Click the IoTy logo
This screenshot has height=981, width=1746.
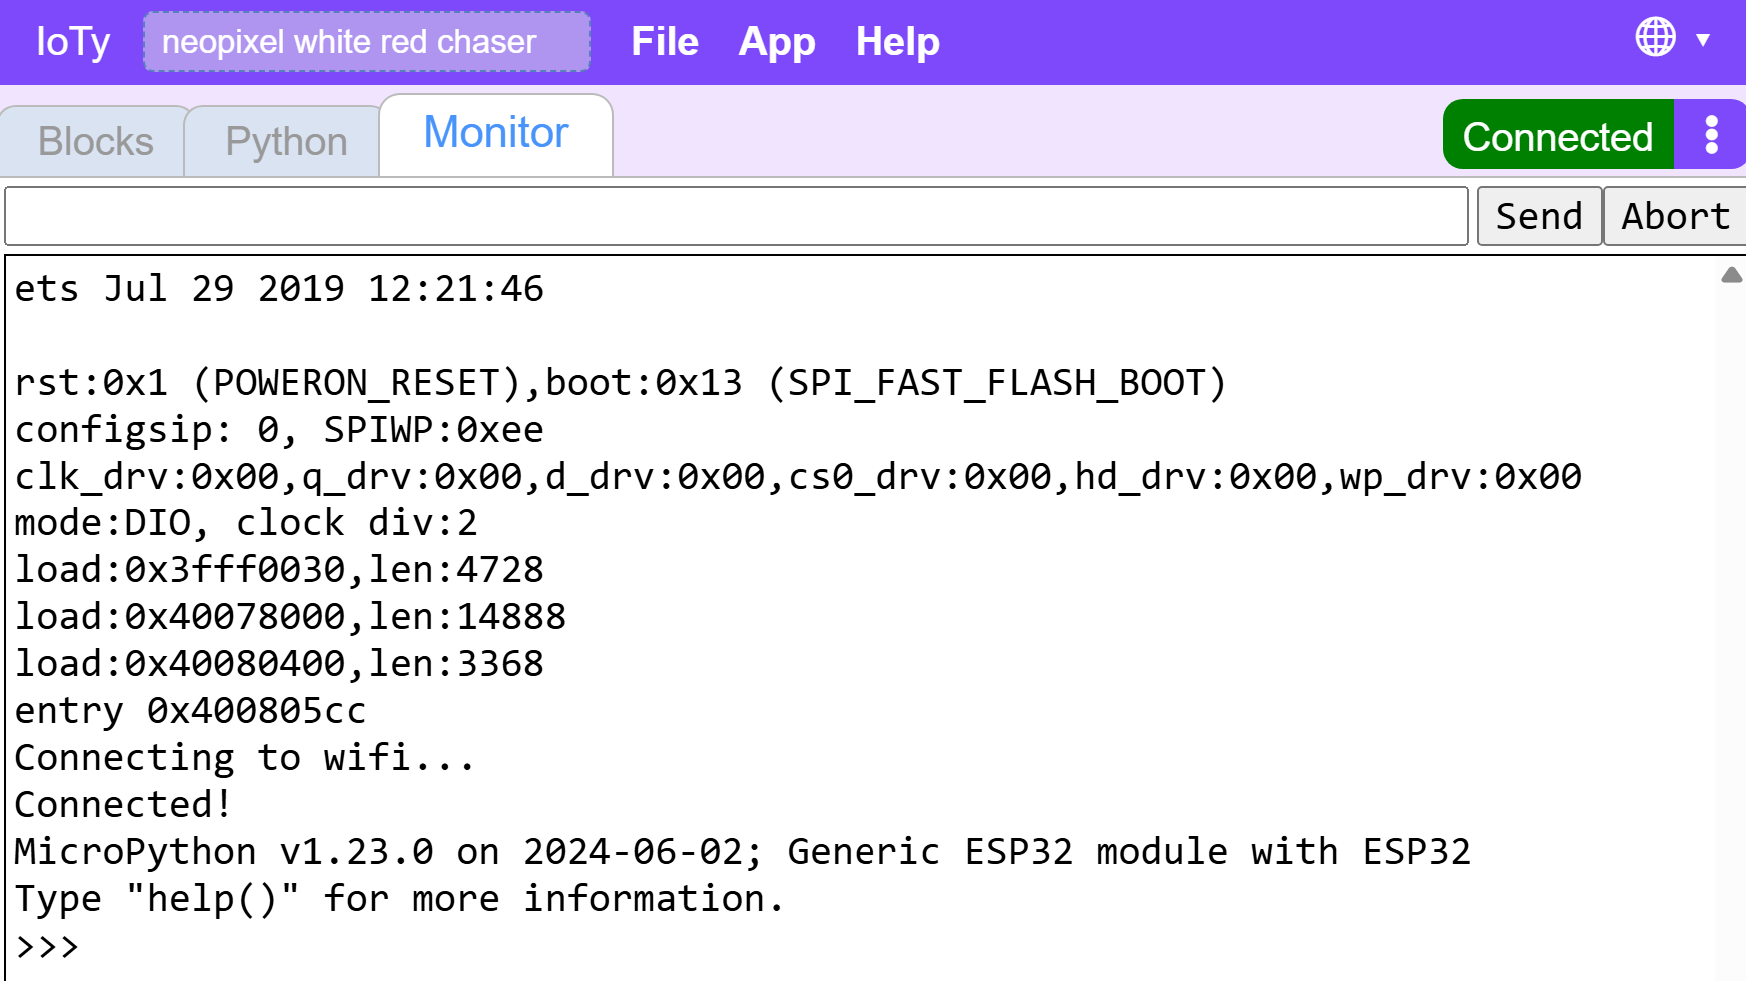(73, 42)
